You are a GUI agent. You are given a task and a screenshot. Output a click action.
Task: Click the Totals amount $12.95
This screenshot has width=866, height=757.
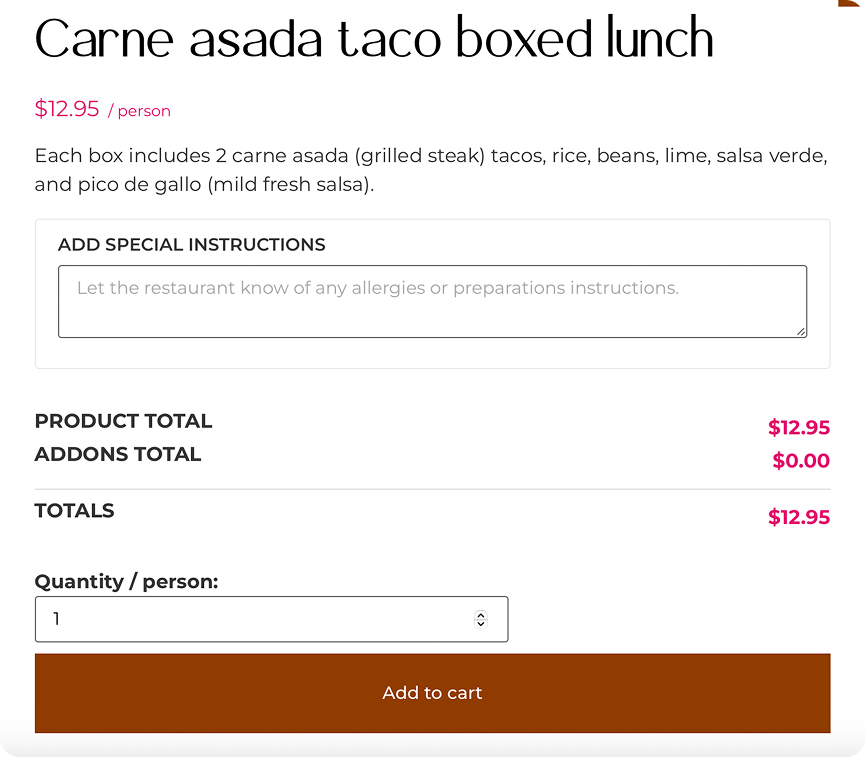798,517
